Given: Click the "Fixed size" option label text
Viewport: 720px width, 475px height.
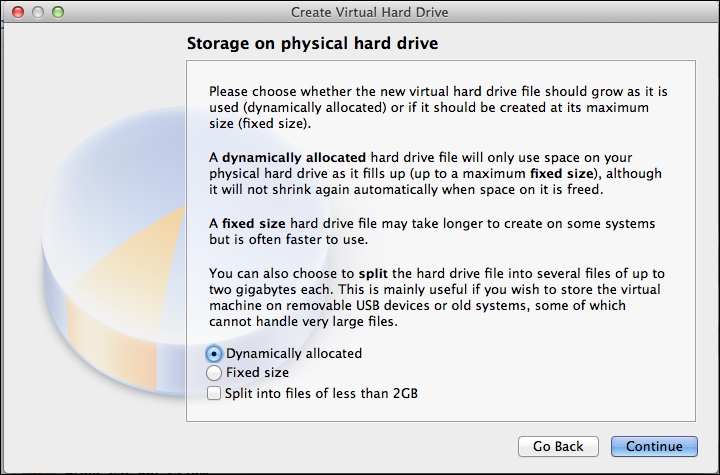Looking at the screenshot, I should [x=257, y=373].
